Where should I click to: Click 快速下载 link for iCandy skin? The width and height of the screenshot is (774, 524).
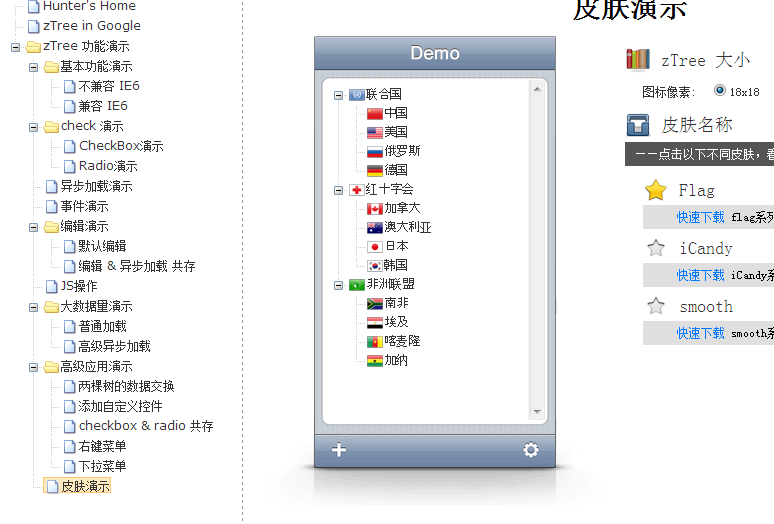point(700,275)
